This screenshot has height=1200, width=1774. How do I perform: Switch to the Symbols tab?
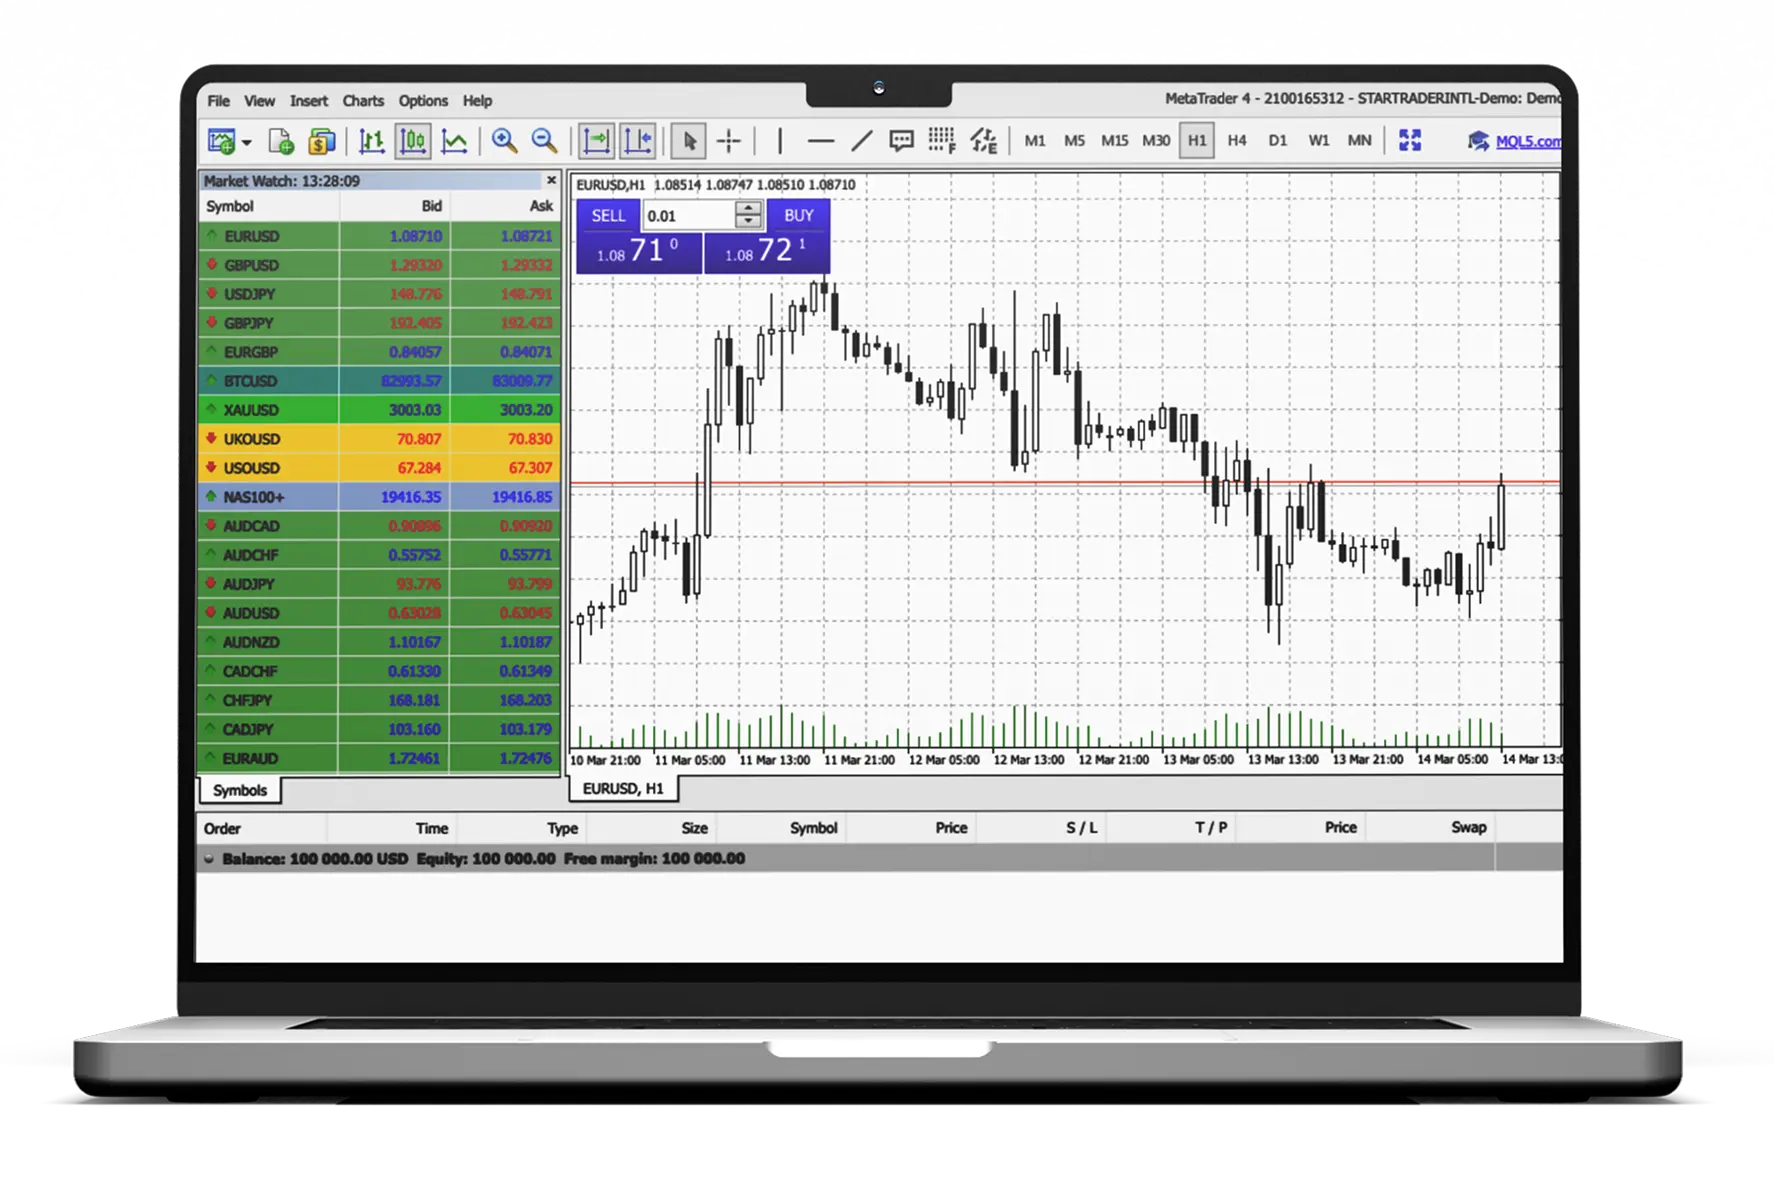coord(240,790)
